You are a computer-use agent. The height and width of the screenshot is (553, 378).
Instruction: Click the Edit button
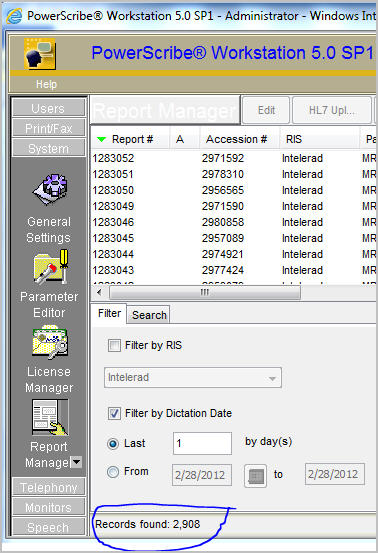tap(266, 110)
